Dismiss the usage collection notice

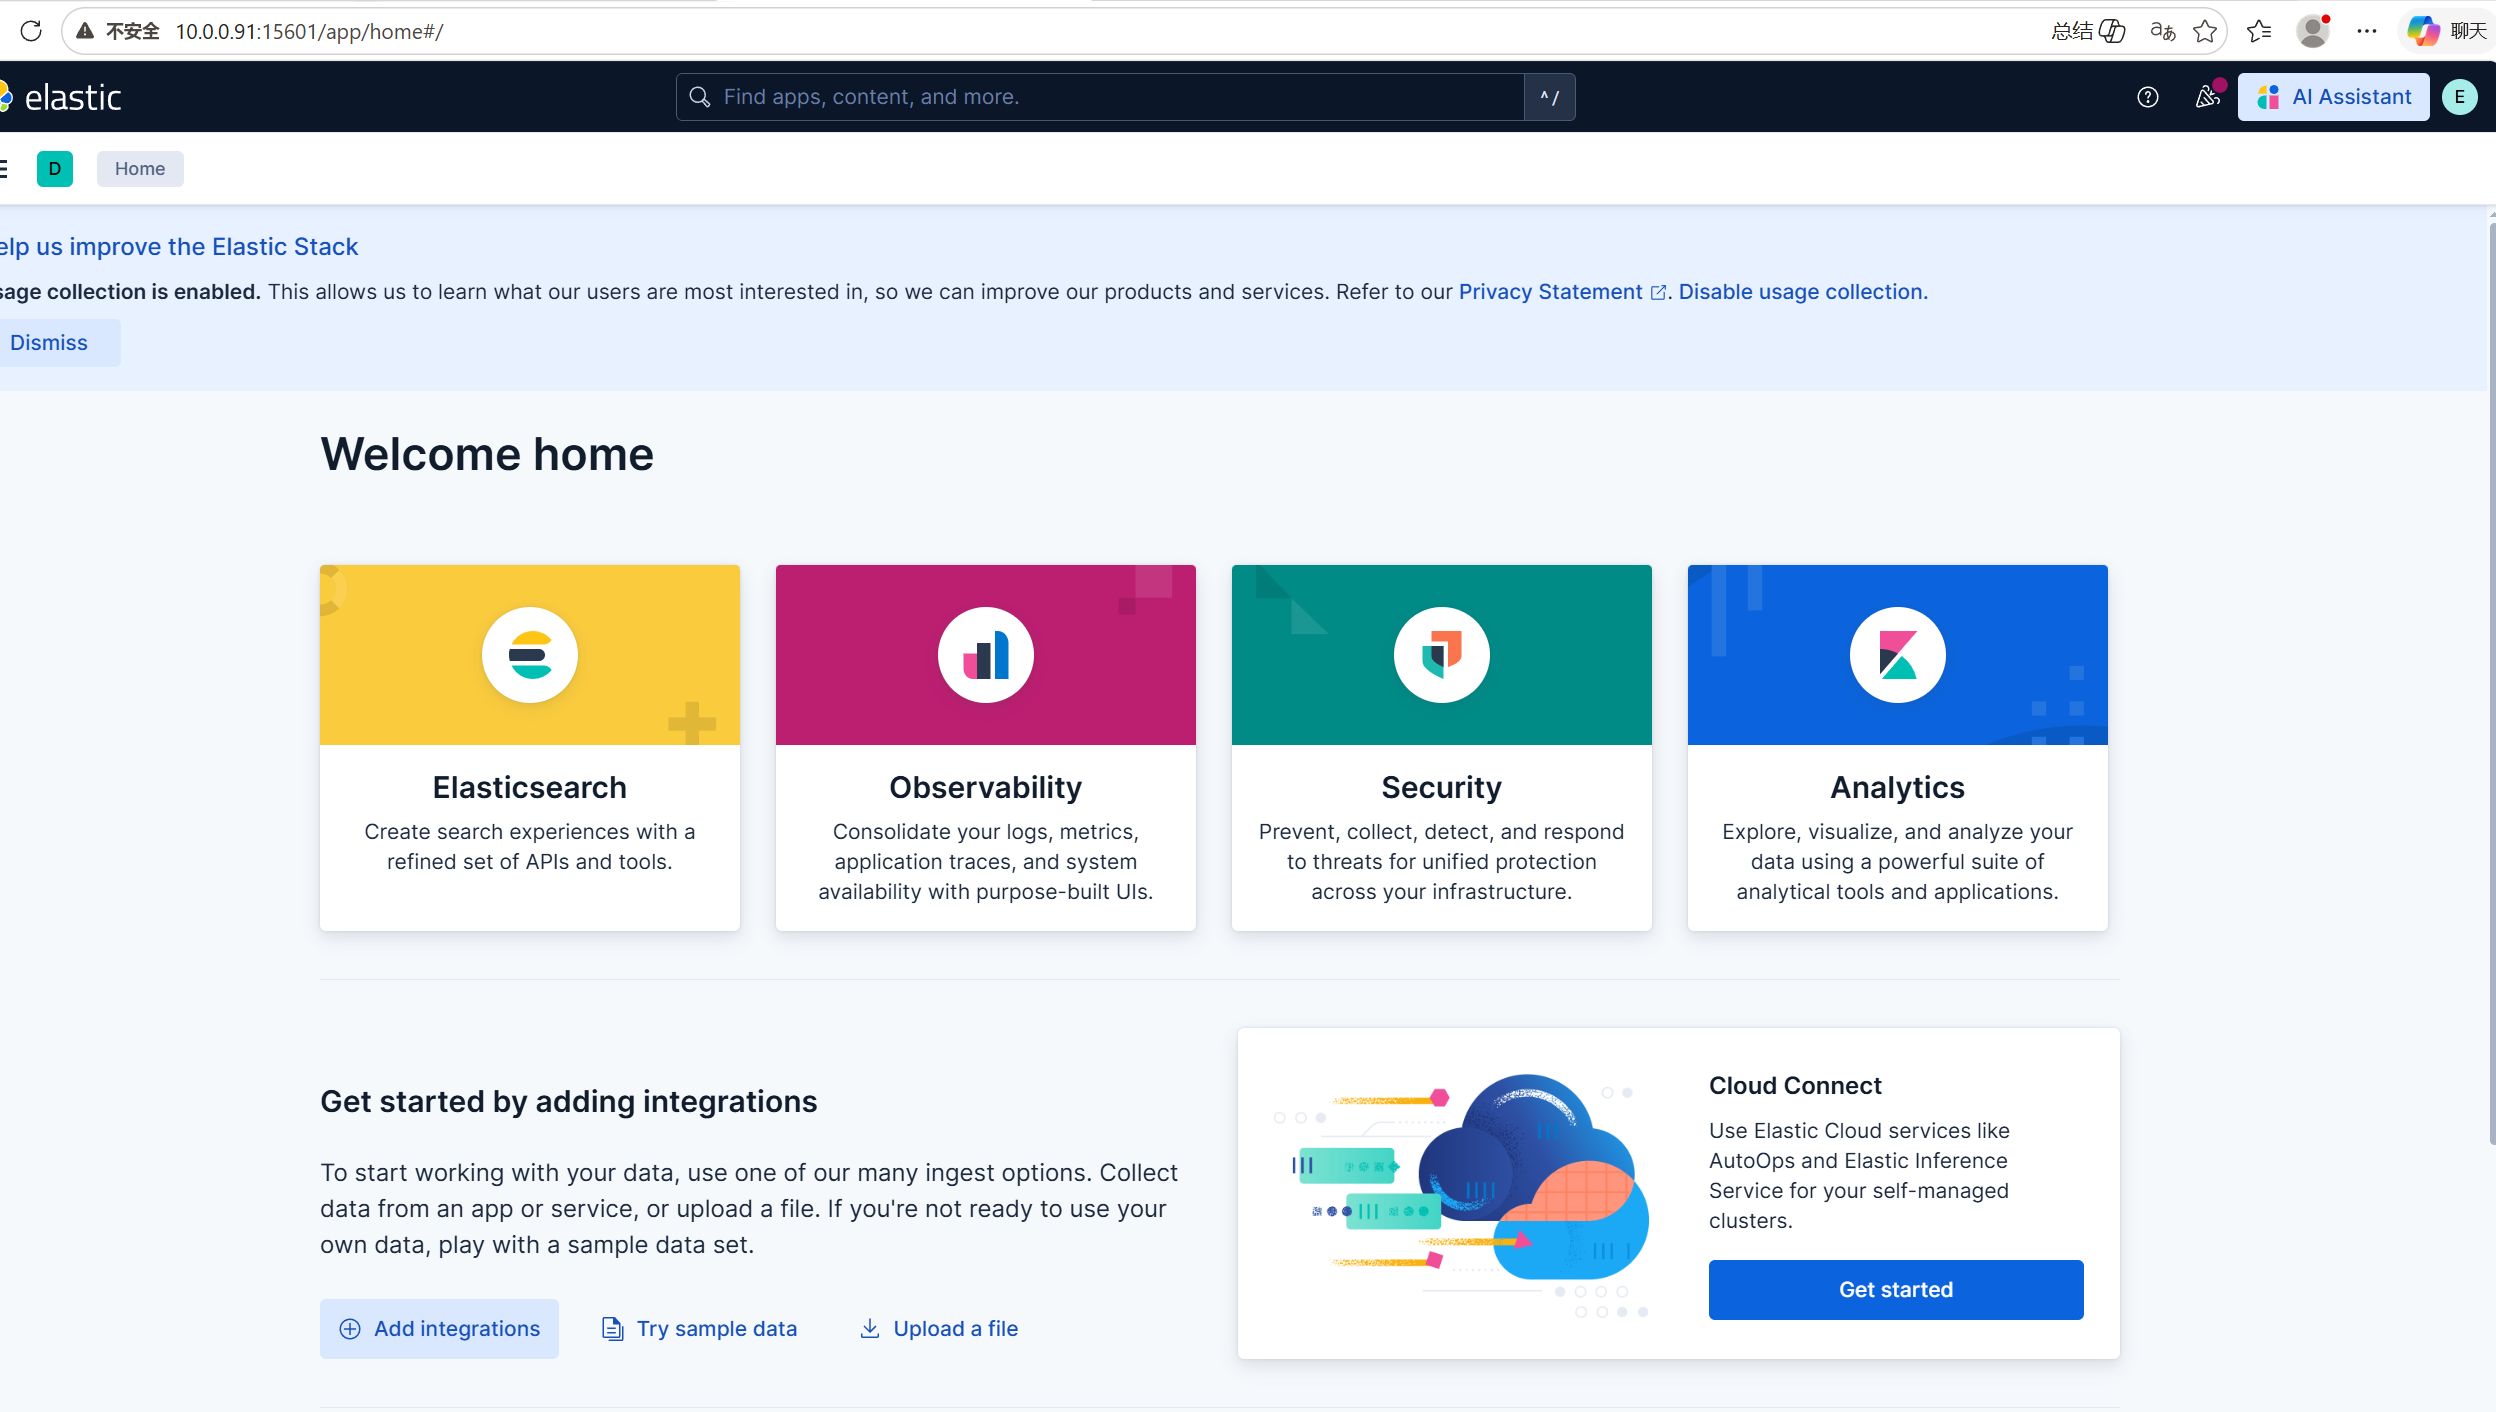coord(50,343)
